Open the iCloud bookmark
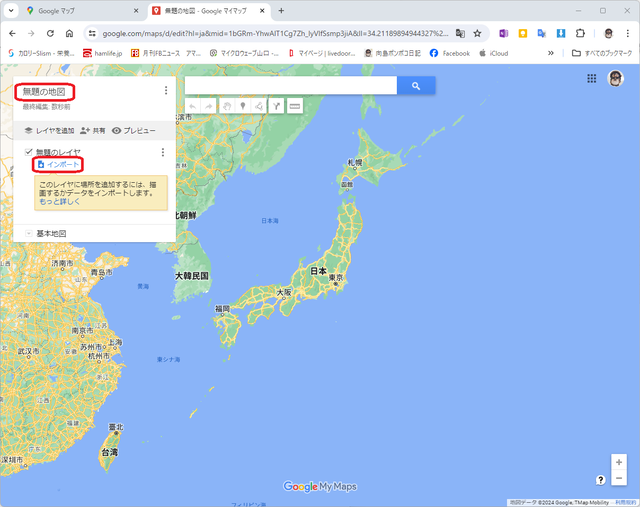The image size is (640, 507). 493,53
